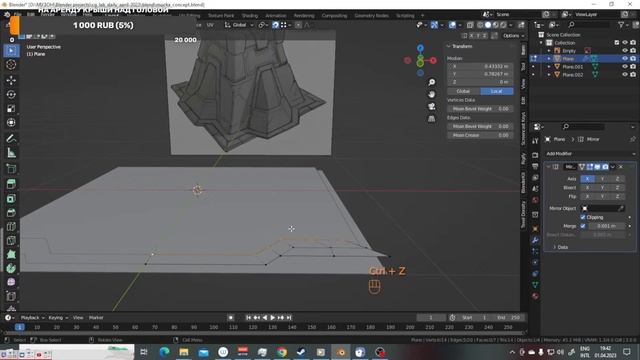Open the timeline View menu
This screenshot has width=640, height=360.
pos(78,318)
